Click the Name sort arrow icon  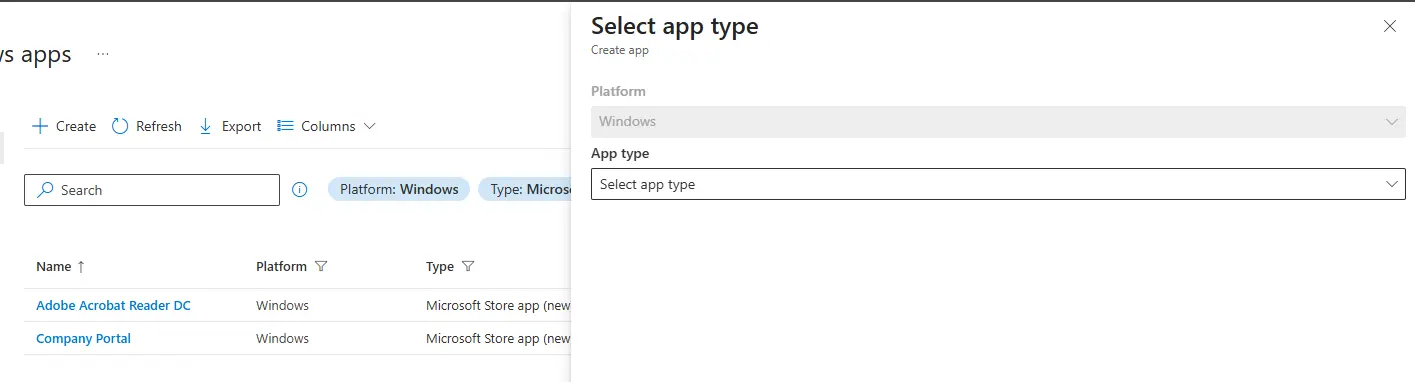(x=81, y=267)
